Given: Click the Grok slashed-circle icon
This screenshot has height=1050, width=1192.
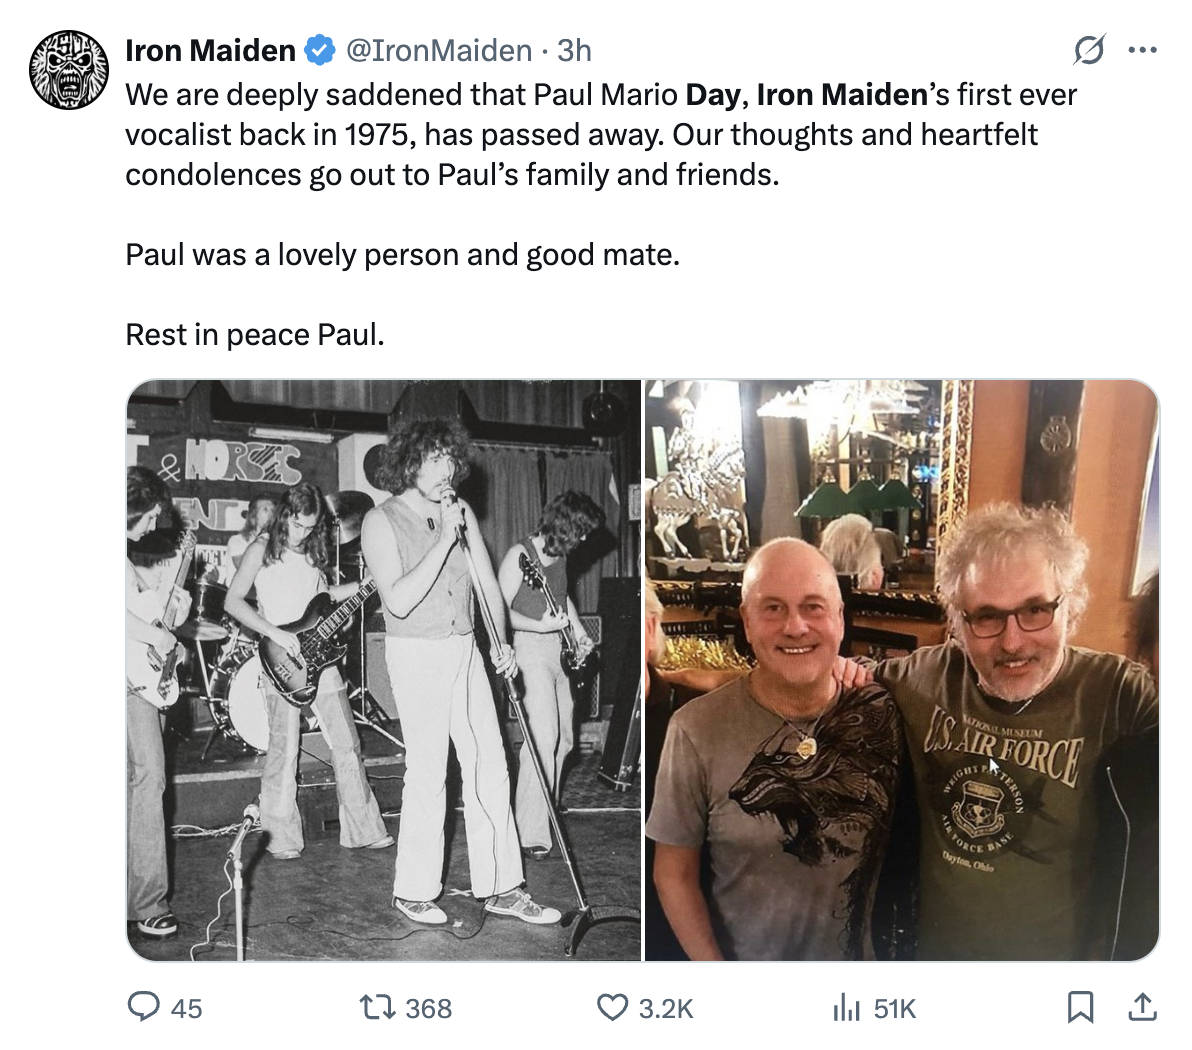Looking at the screenshot, I should point(1089,50).
